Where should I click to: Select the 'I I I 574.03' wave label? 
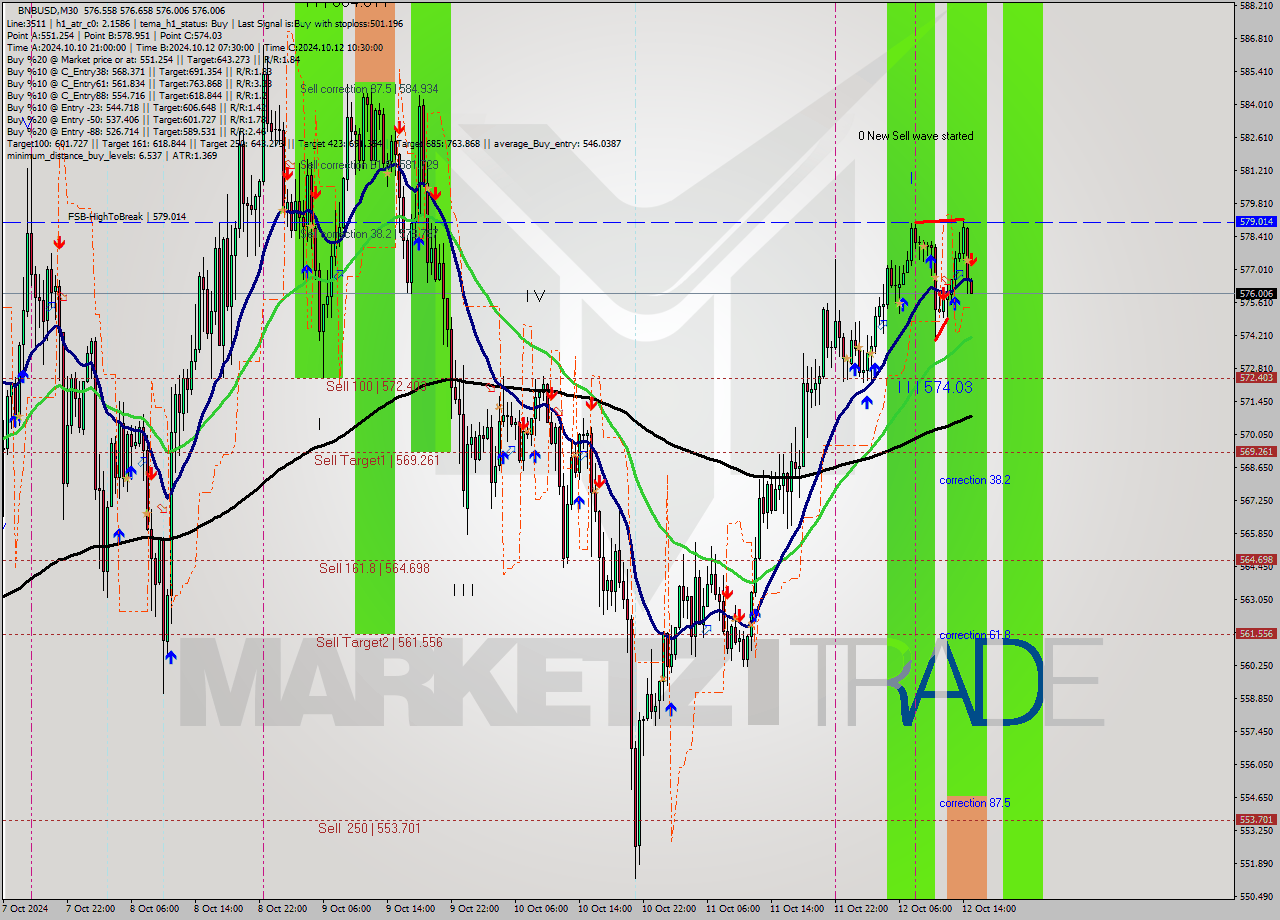935,387
